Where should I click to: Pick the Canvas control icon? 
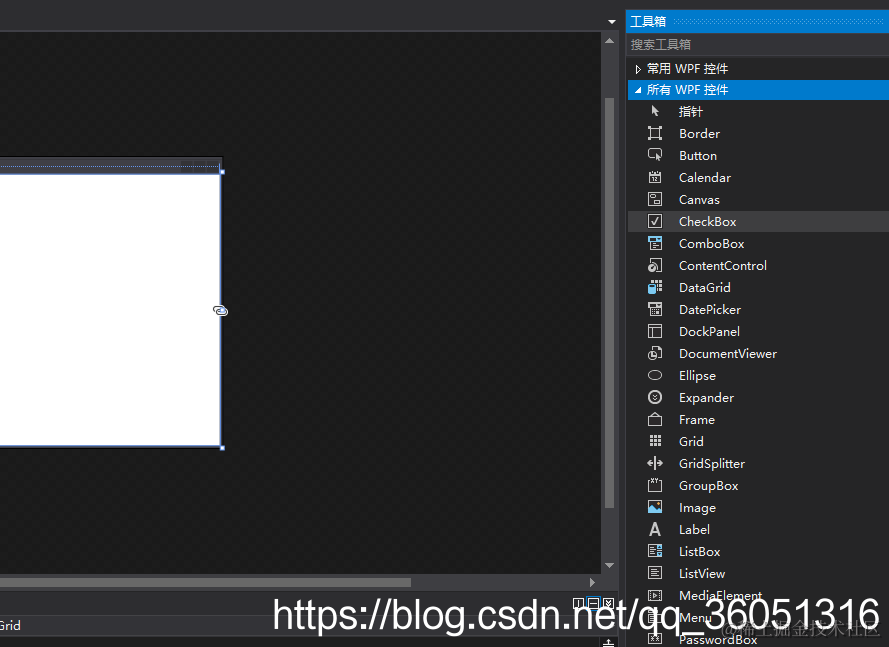(x=655, y=199)
